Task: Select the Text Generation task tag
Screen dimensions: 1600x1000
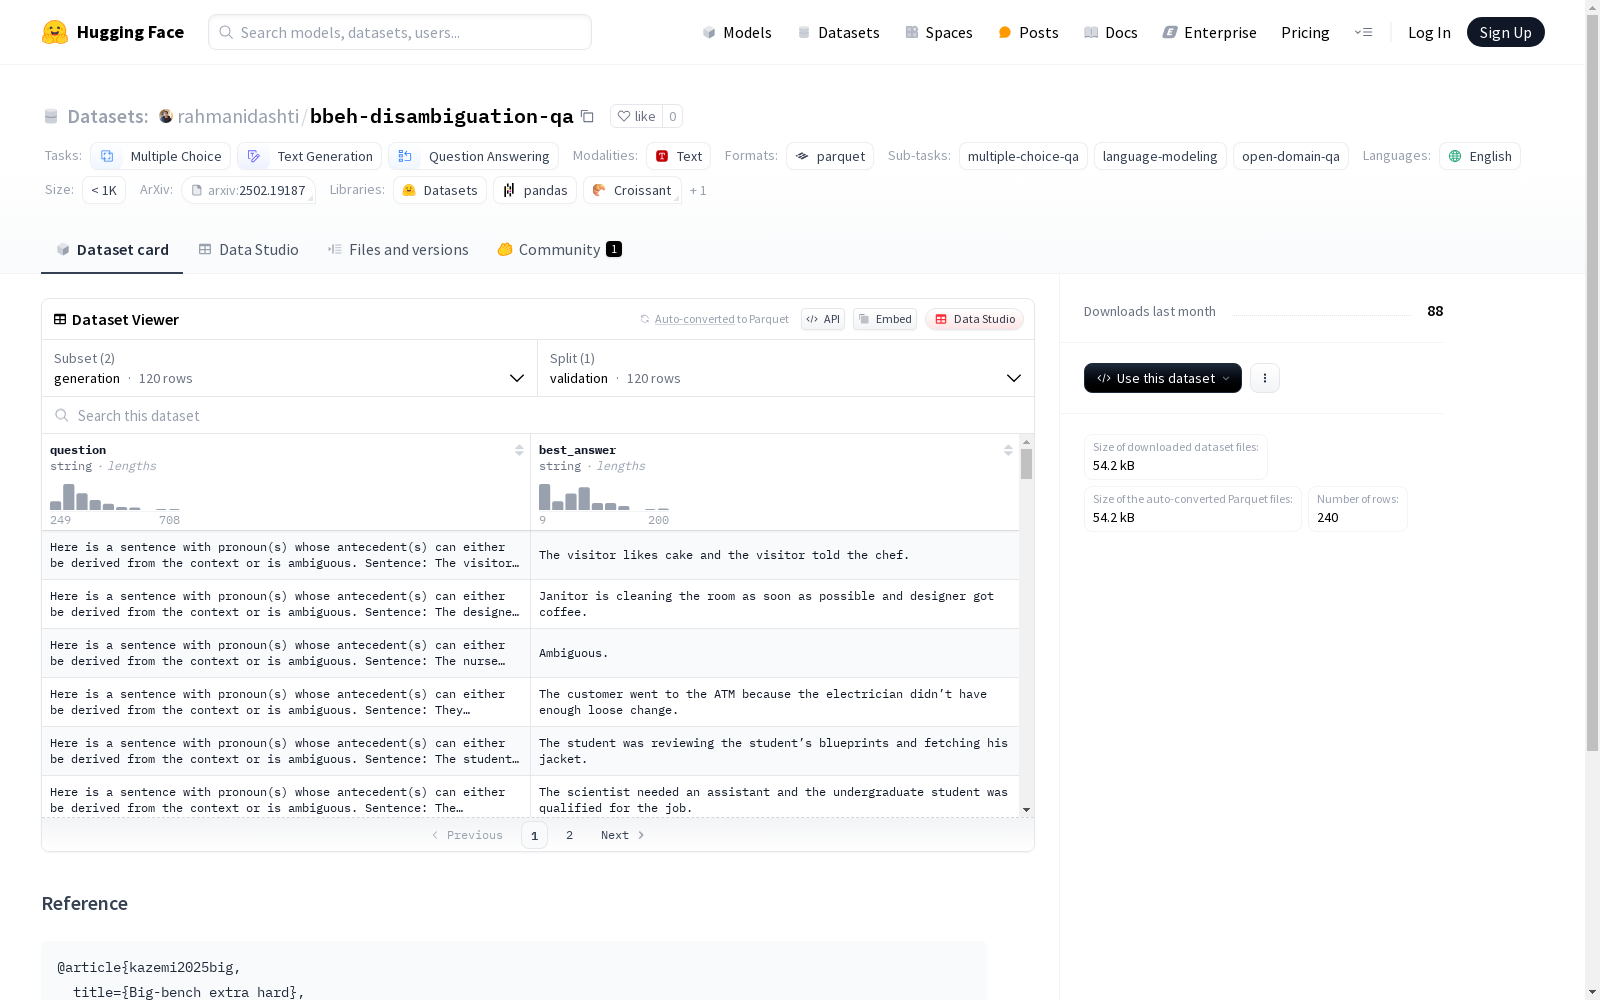Action: [310, 156]
